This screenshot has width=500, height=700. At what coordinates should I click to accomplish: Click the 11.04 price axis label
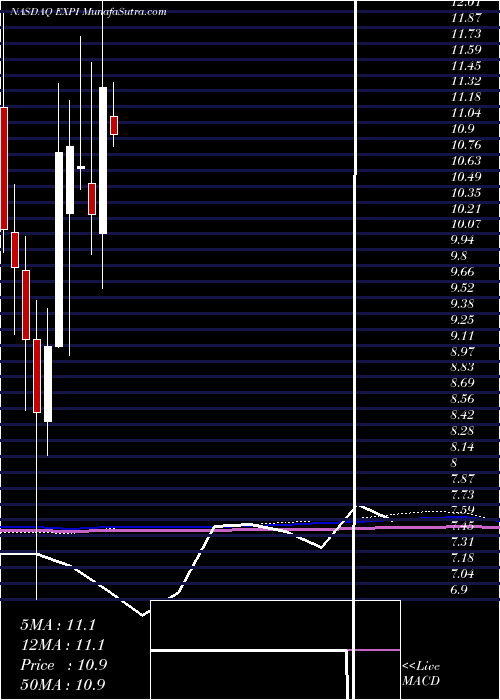pyautogui.click(x=466, y=113)
